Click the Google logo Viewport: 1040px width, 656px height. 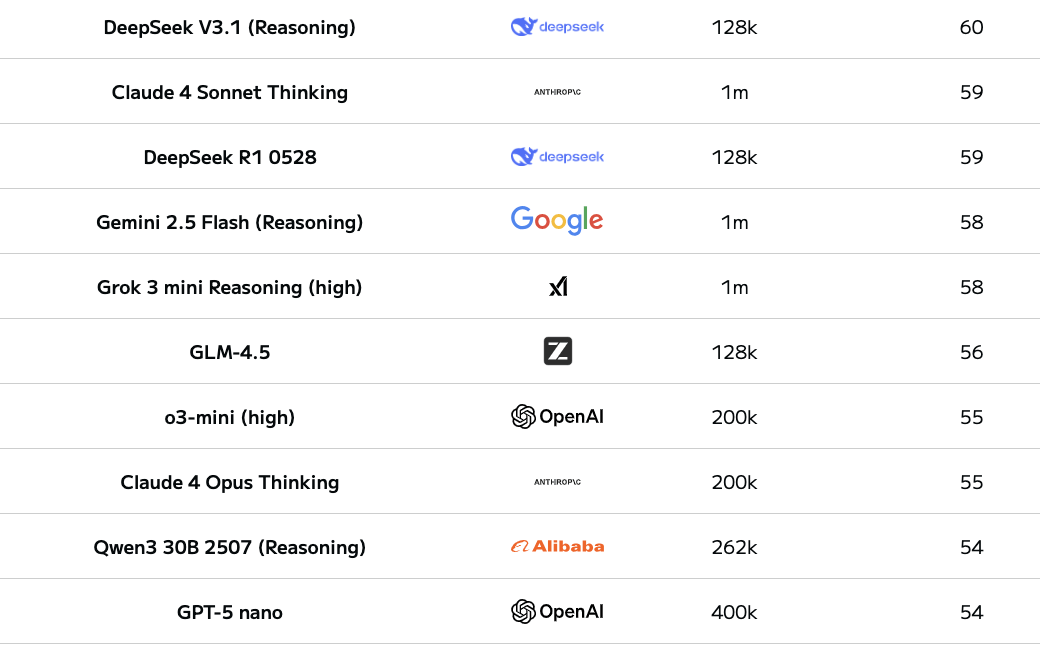[x=557, y=221]
